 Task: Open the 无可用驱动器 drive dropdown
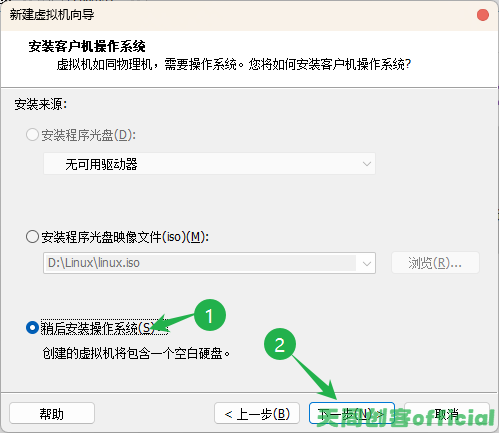(x=209, y=164)
